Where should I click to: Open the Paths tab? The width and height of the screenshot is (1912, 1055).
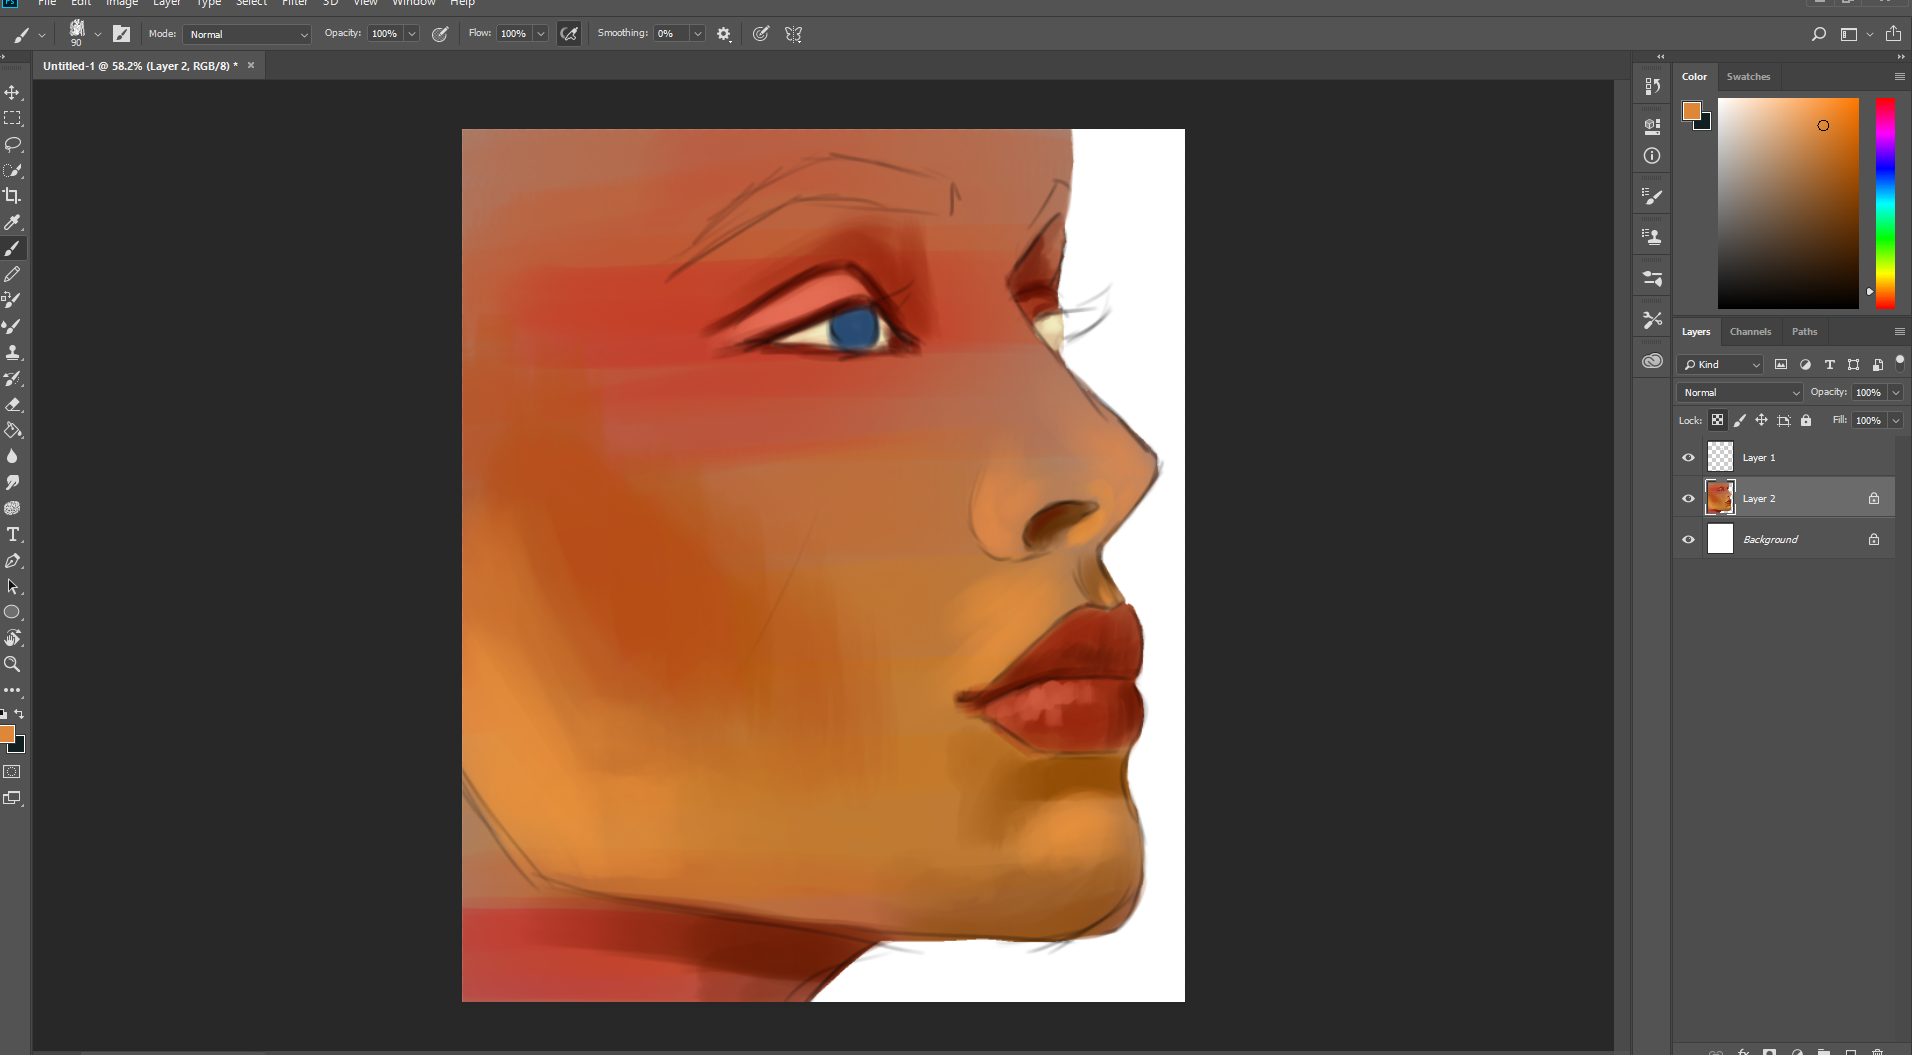pyautogui.click(x=1804, y=332)
